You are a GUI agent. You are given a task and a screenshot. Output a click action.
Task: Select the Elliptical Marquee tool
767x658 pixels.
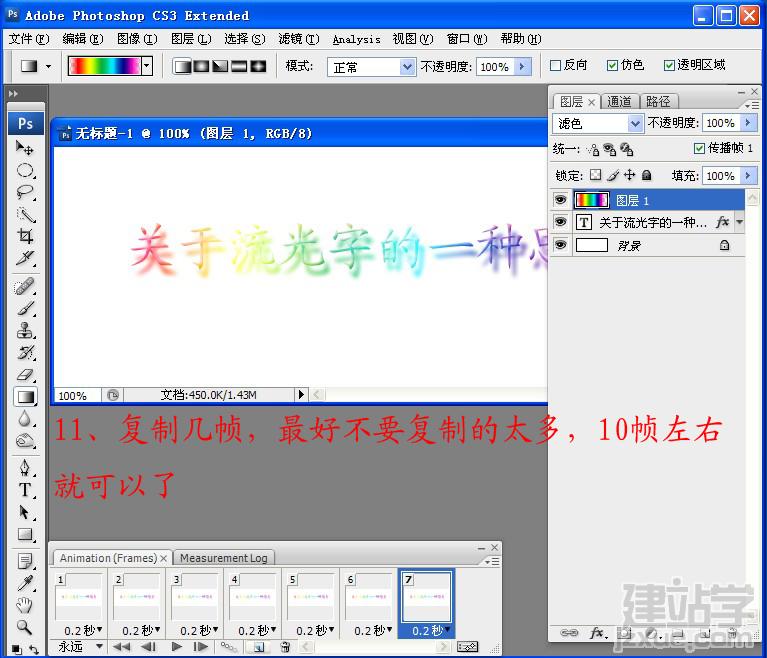(24, 170)
